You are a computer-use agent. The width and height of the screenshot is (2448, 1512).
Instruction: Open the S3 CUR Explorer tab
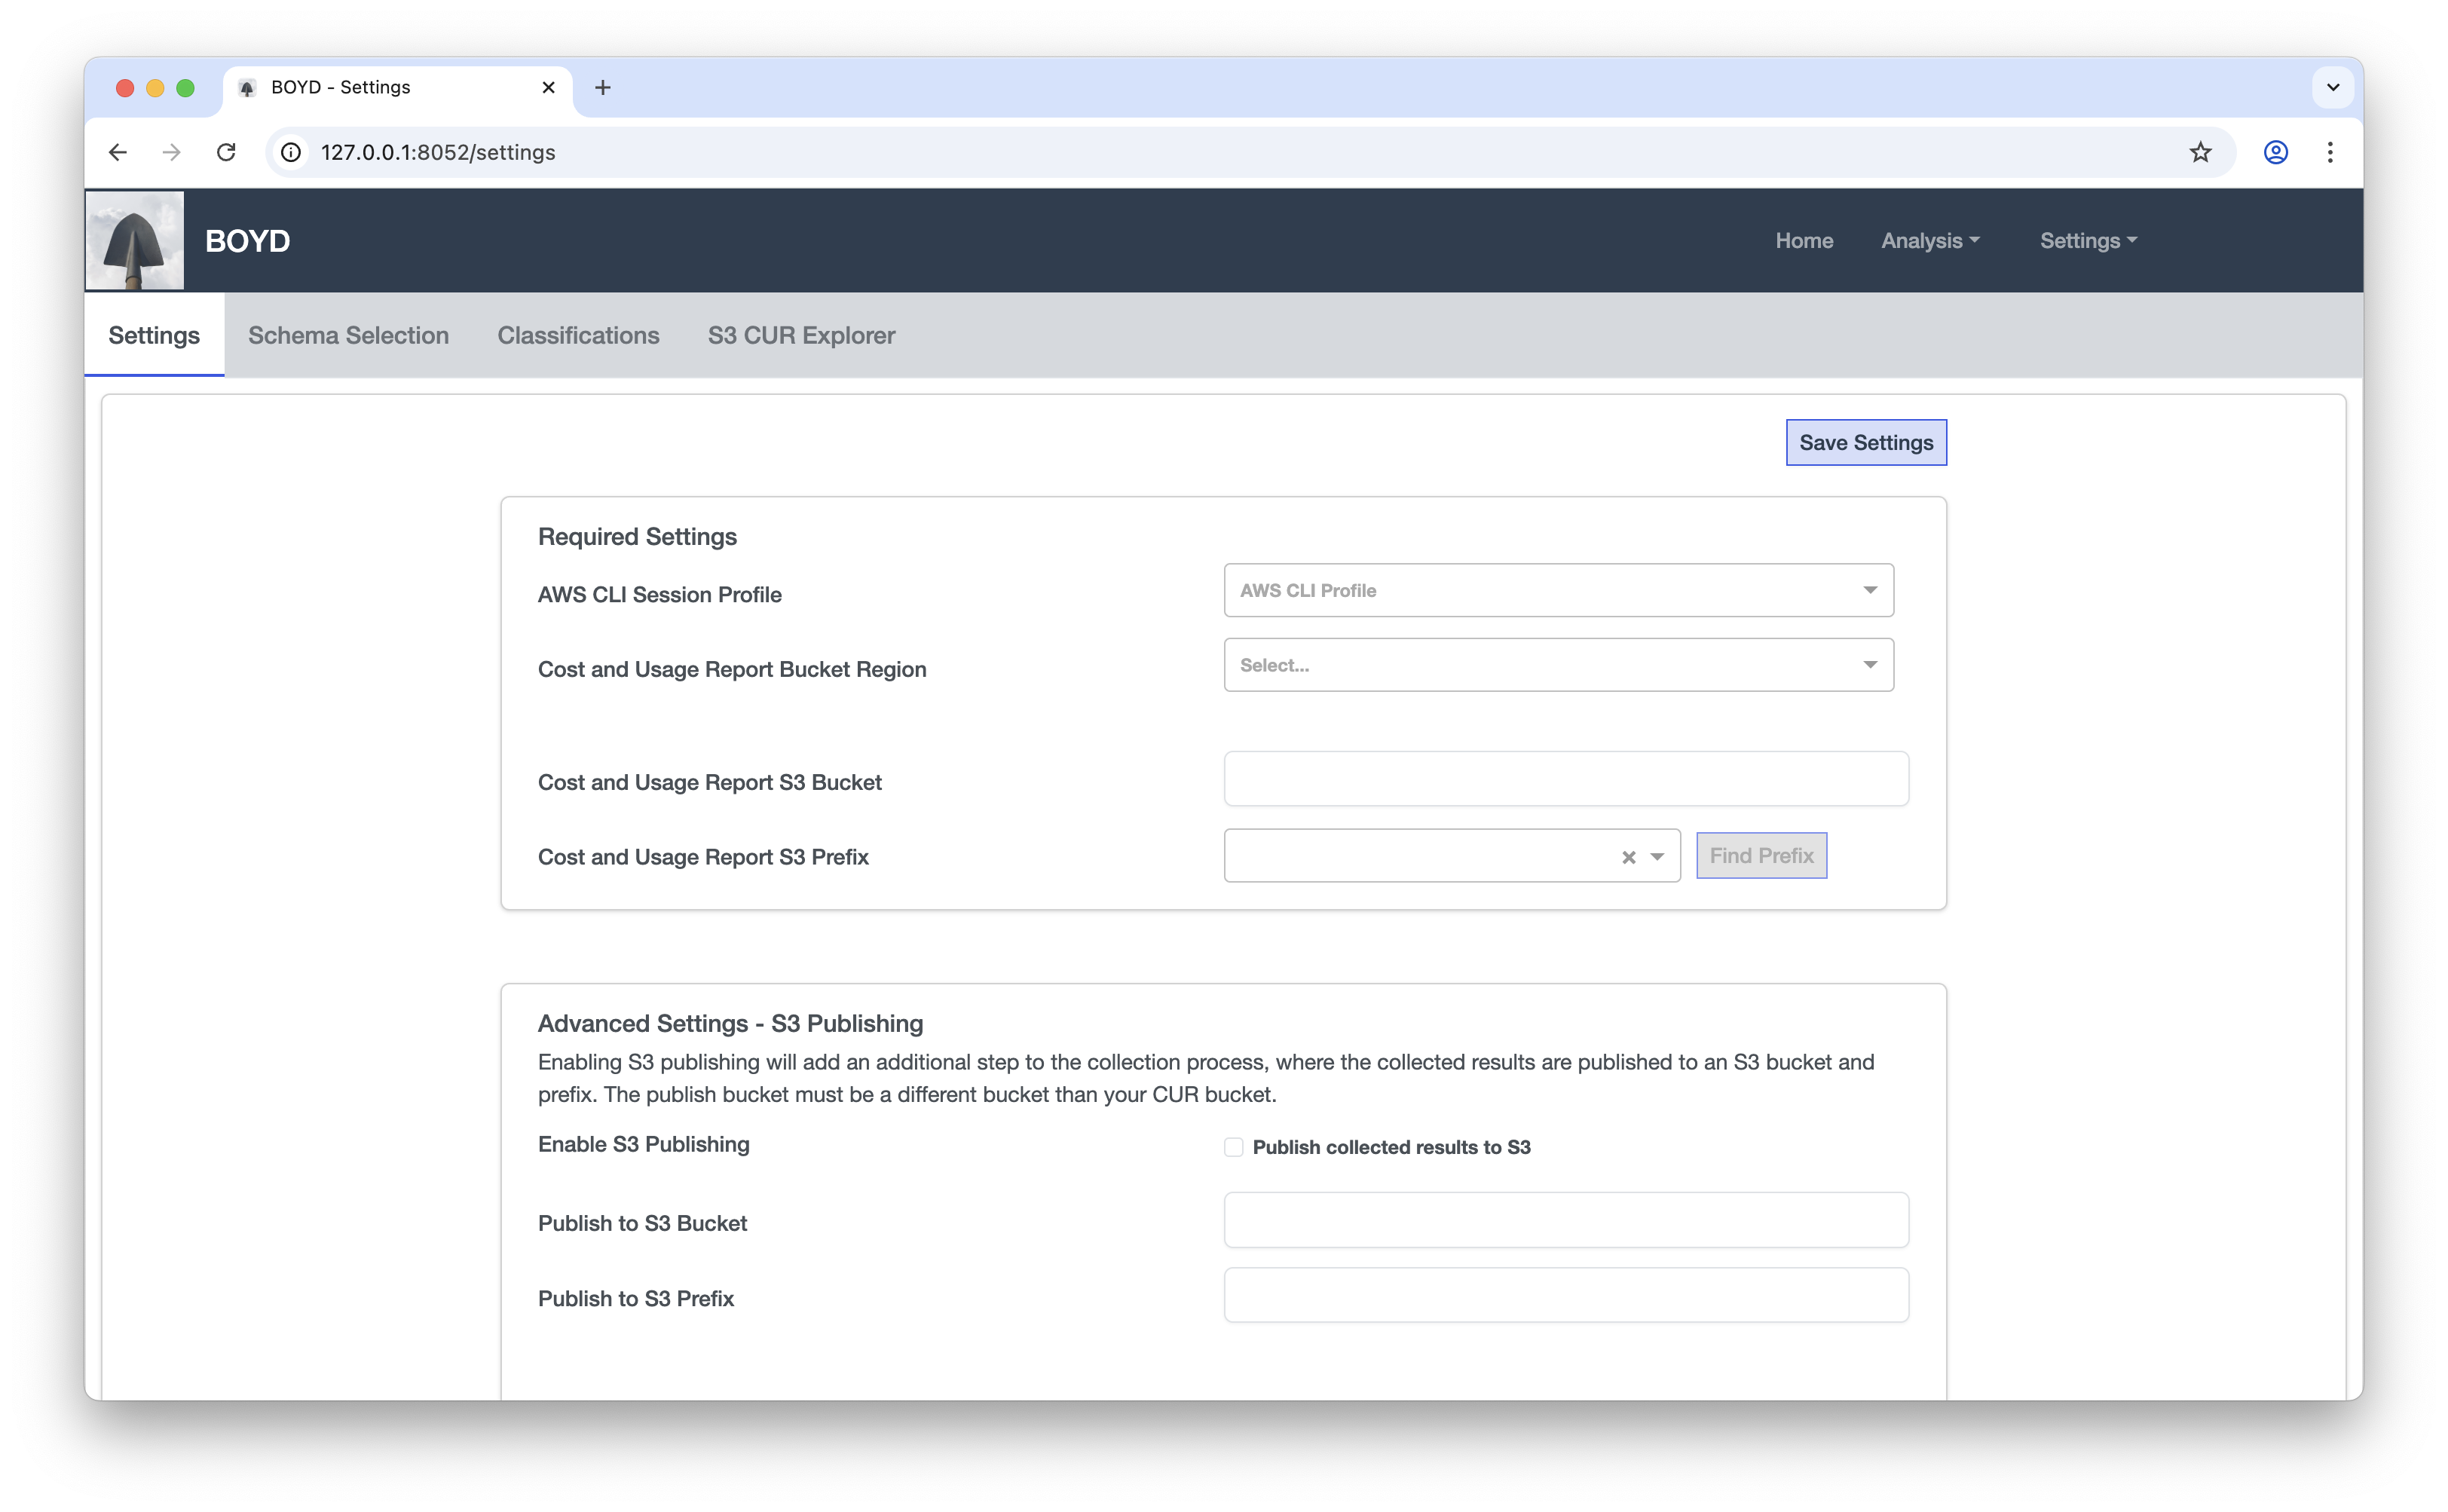(x=801, y=335)
